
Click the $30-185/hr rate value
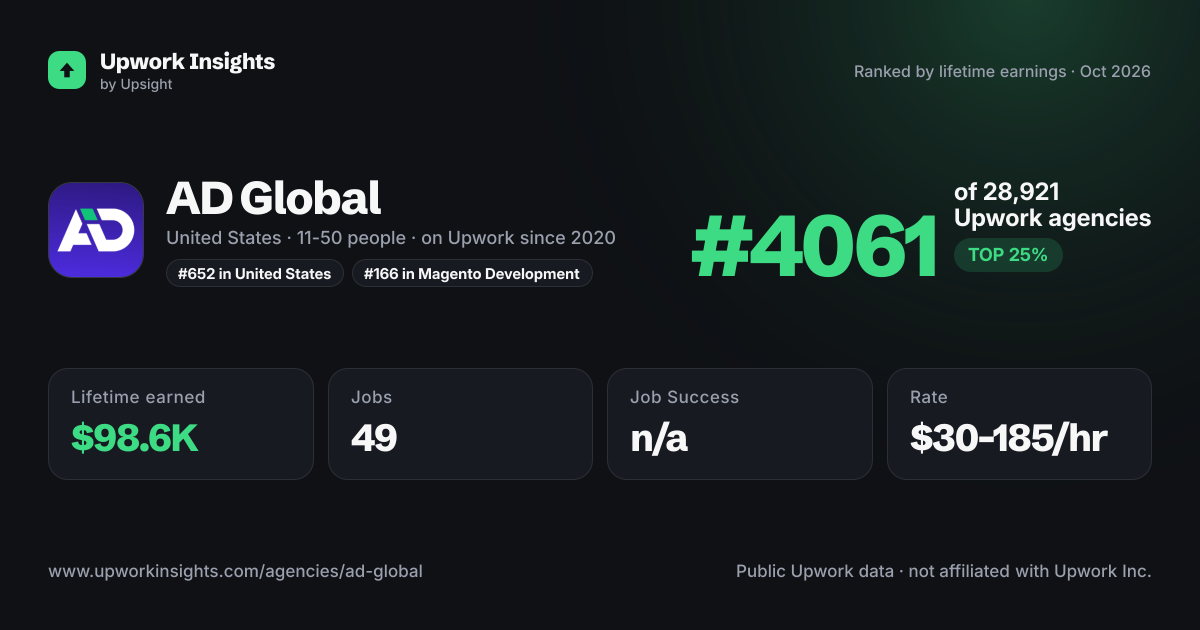pos(1009,438)
